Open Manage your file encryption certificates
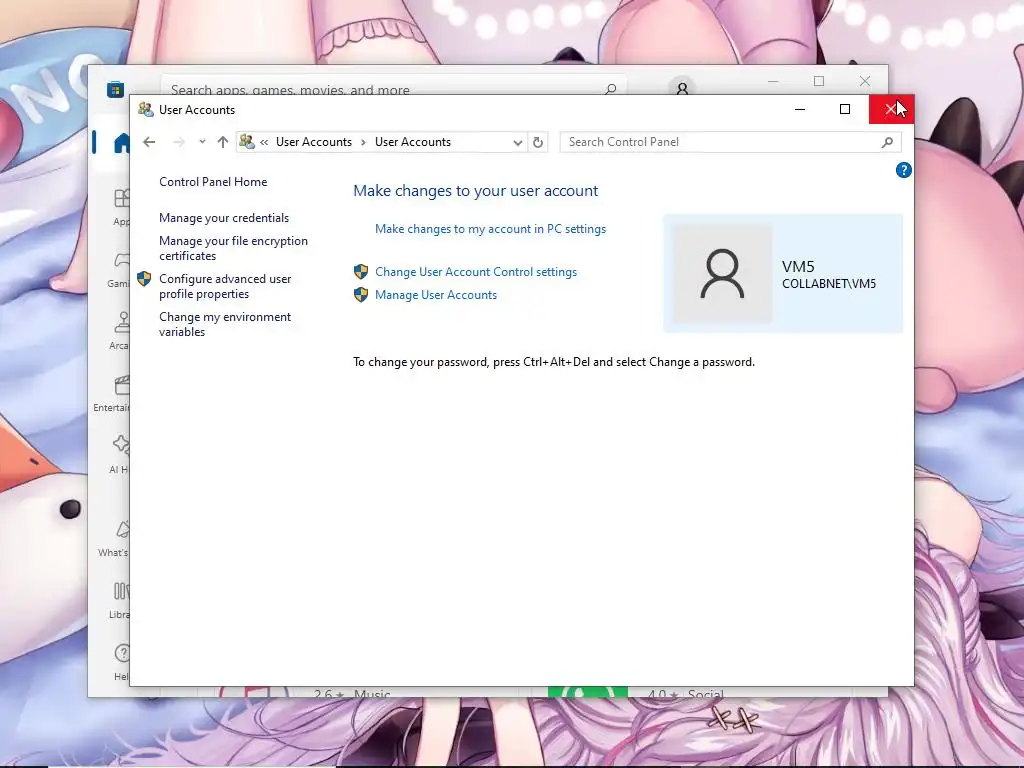This screenshot has height=768, width=1024. coord(233,248)
